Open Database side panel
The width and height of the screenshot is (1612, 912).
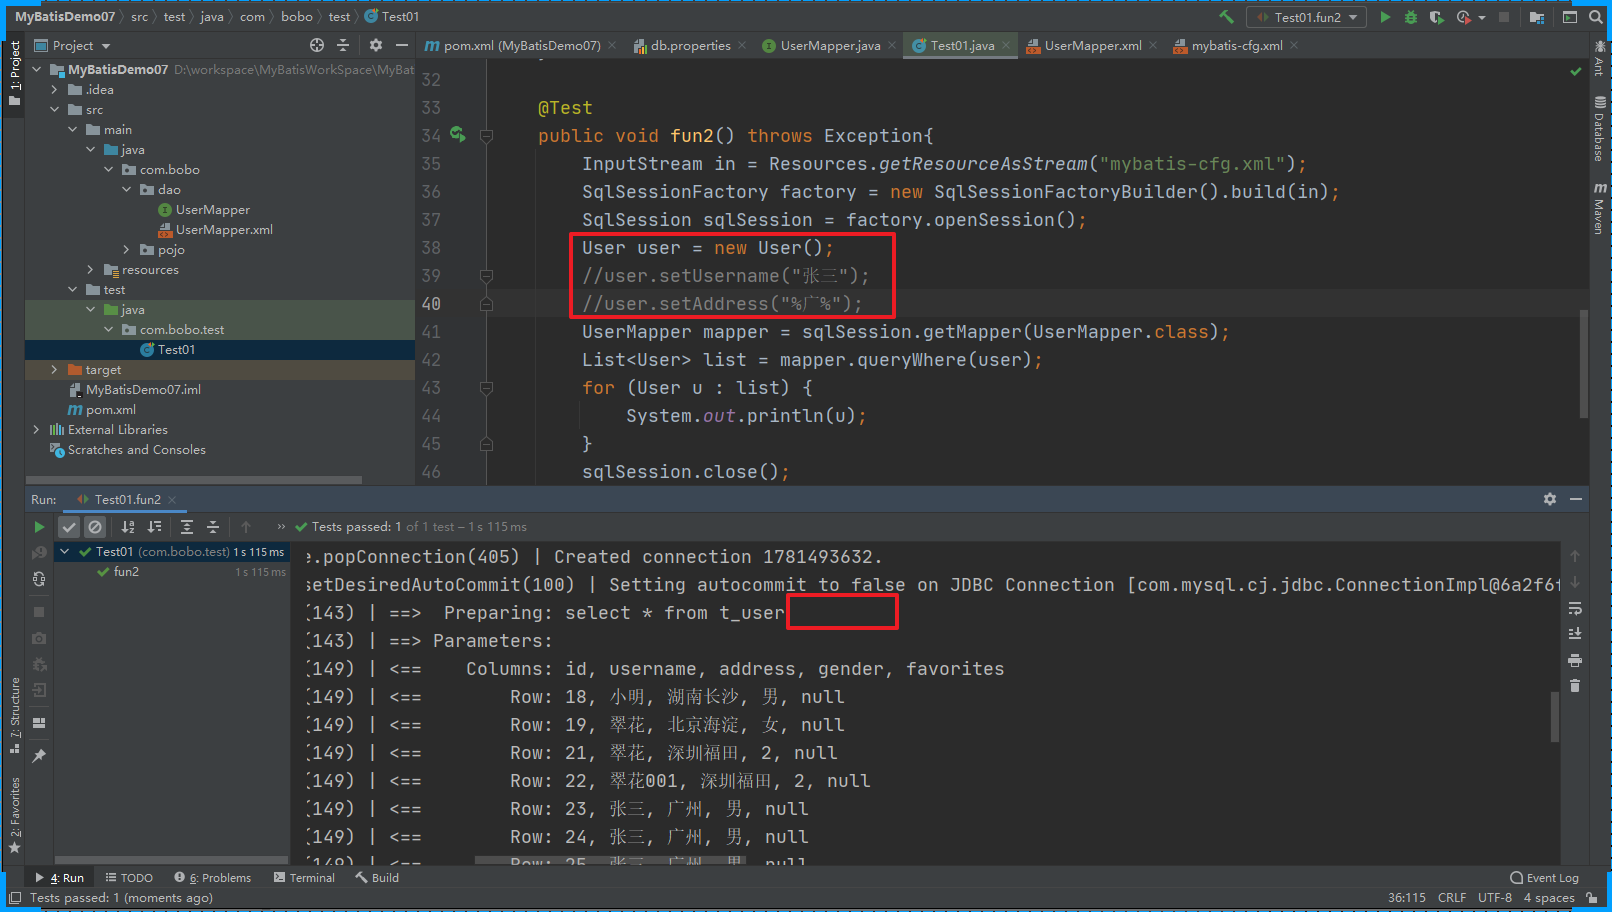tap(1600, 129)
